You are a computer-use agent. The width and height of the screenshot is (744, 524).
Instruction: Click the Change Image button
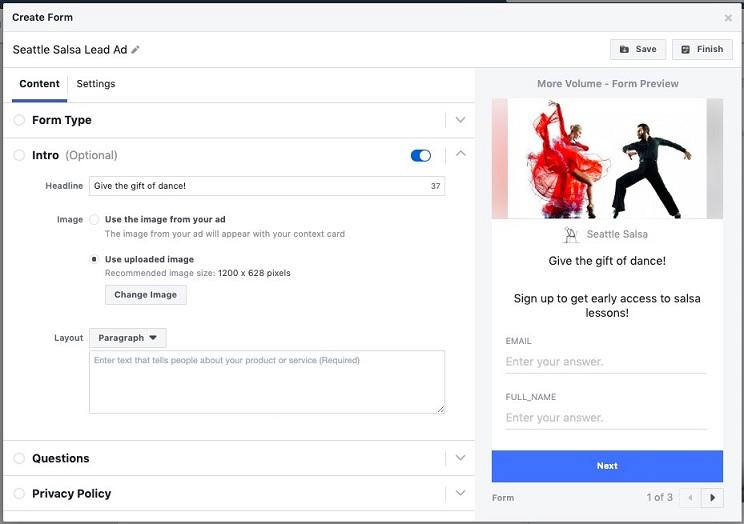tap(145, 295)
